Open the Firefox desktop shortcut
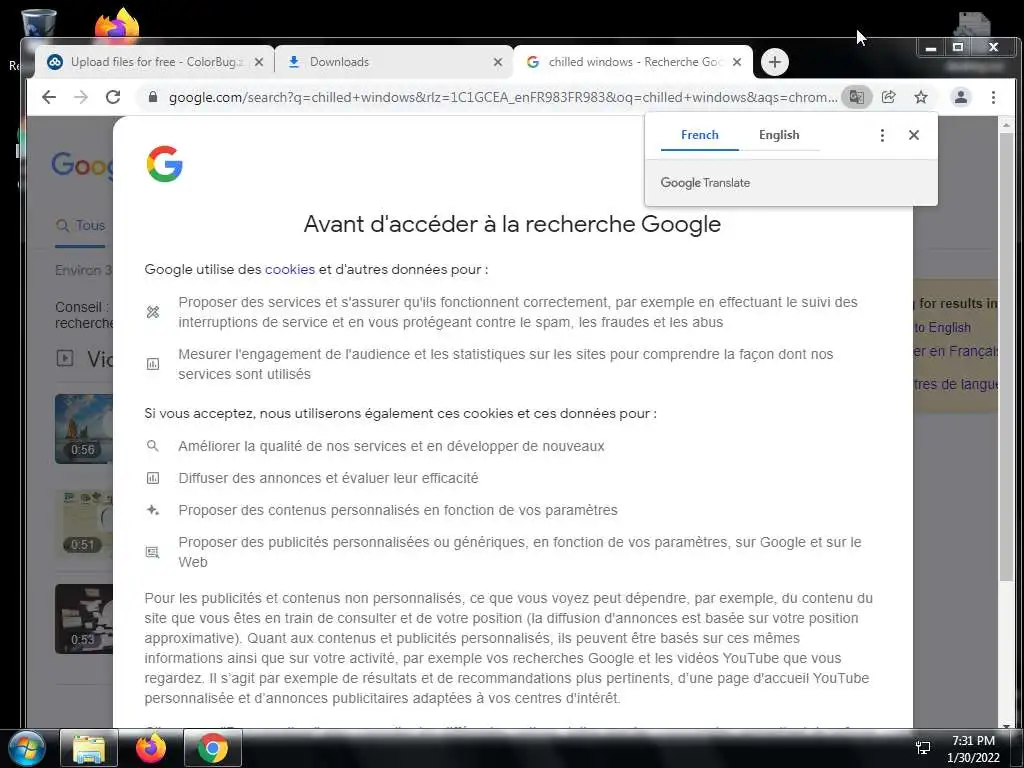The image size is (1024, 768). click(117, 25)
